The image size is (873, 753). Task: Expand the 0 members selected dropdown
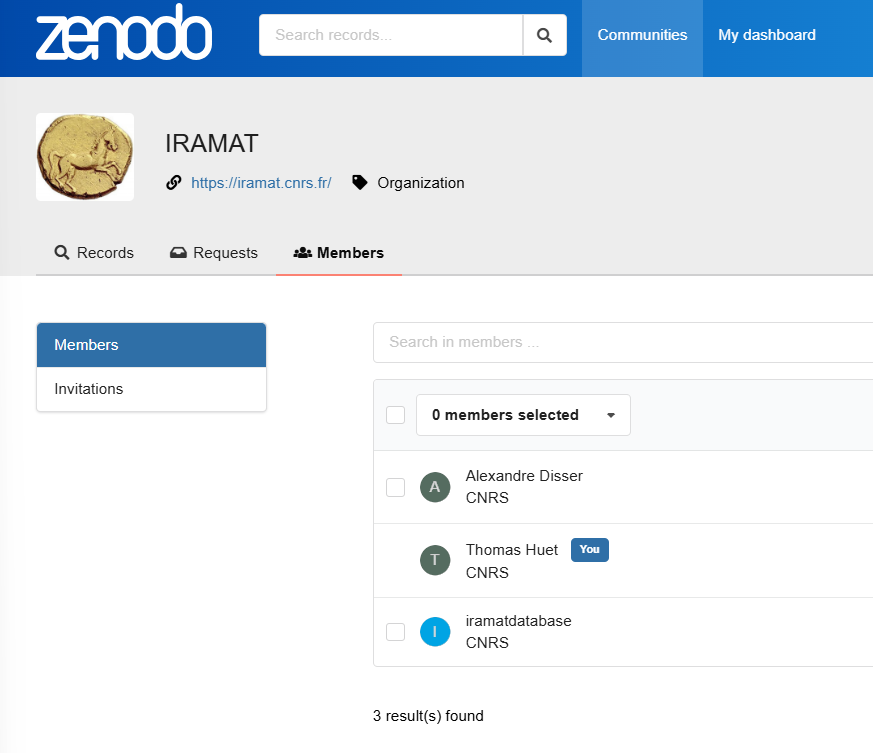click(x=523, y=415)
